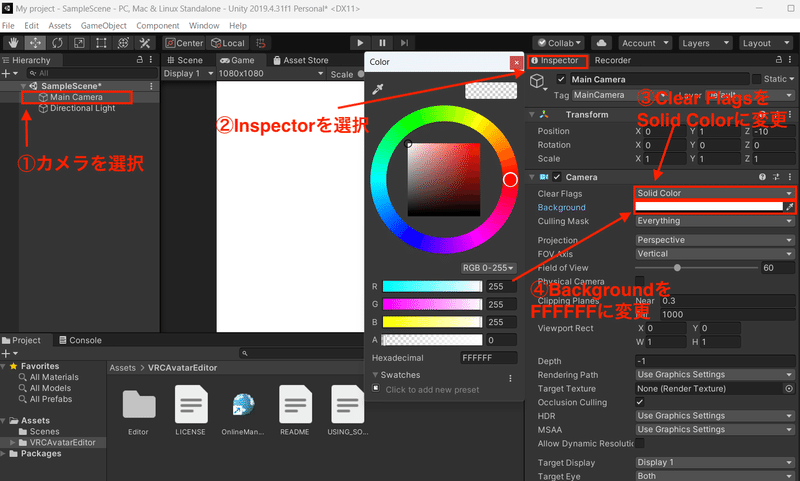Open cloud services icon
Screen dimensions: 800x481
tap(602, 43)
